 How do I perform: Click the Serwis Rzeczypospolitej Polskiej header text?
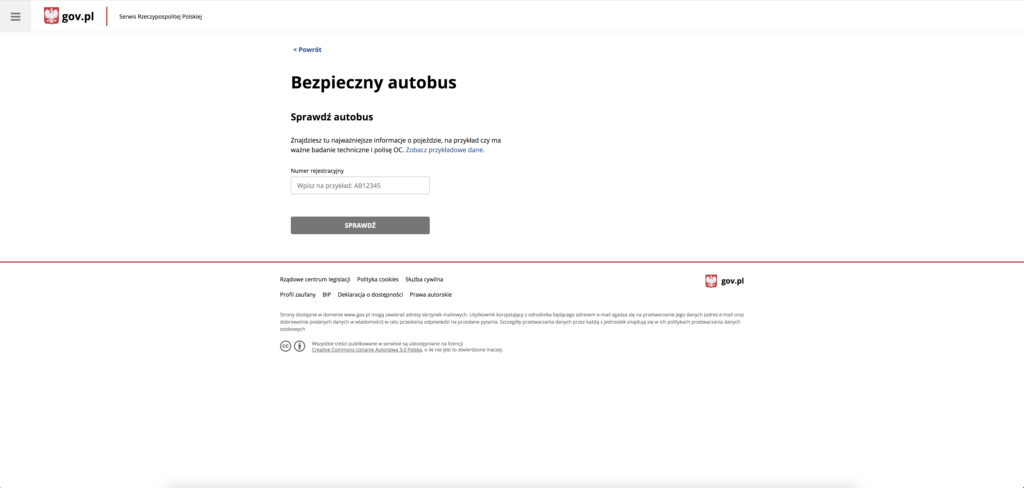coord(161,17)
